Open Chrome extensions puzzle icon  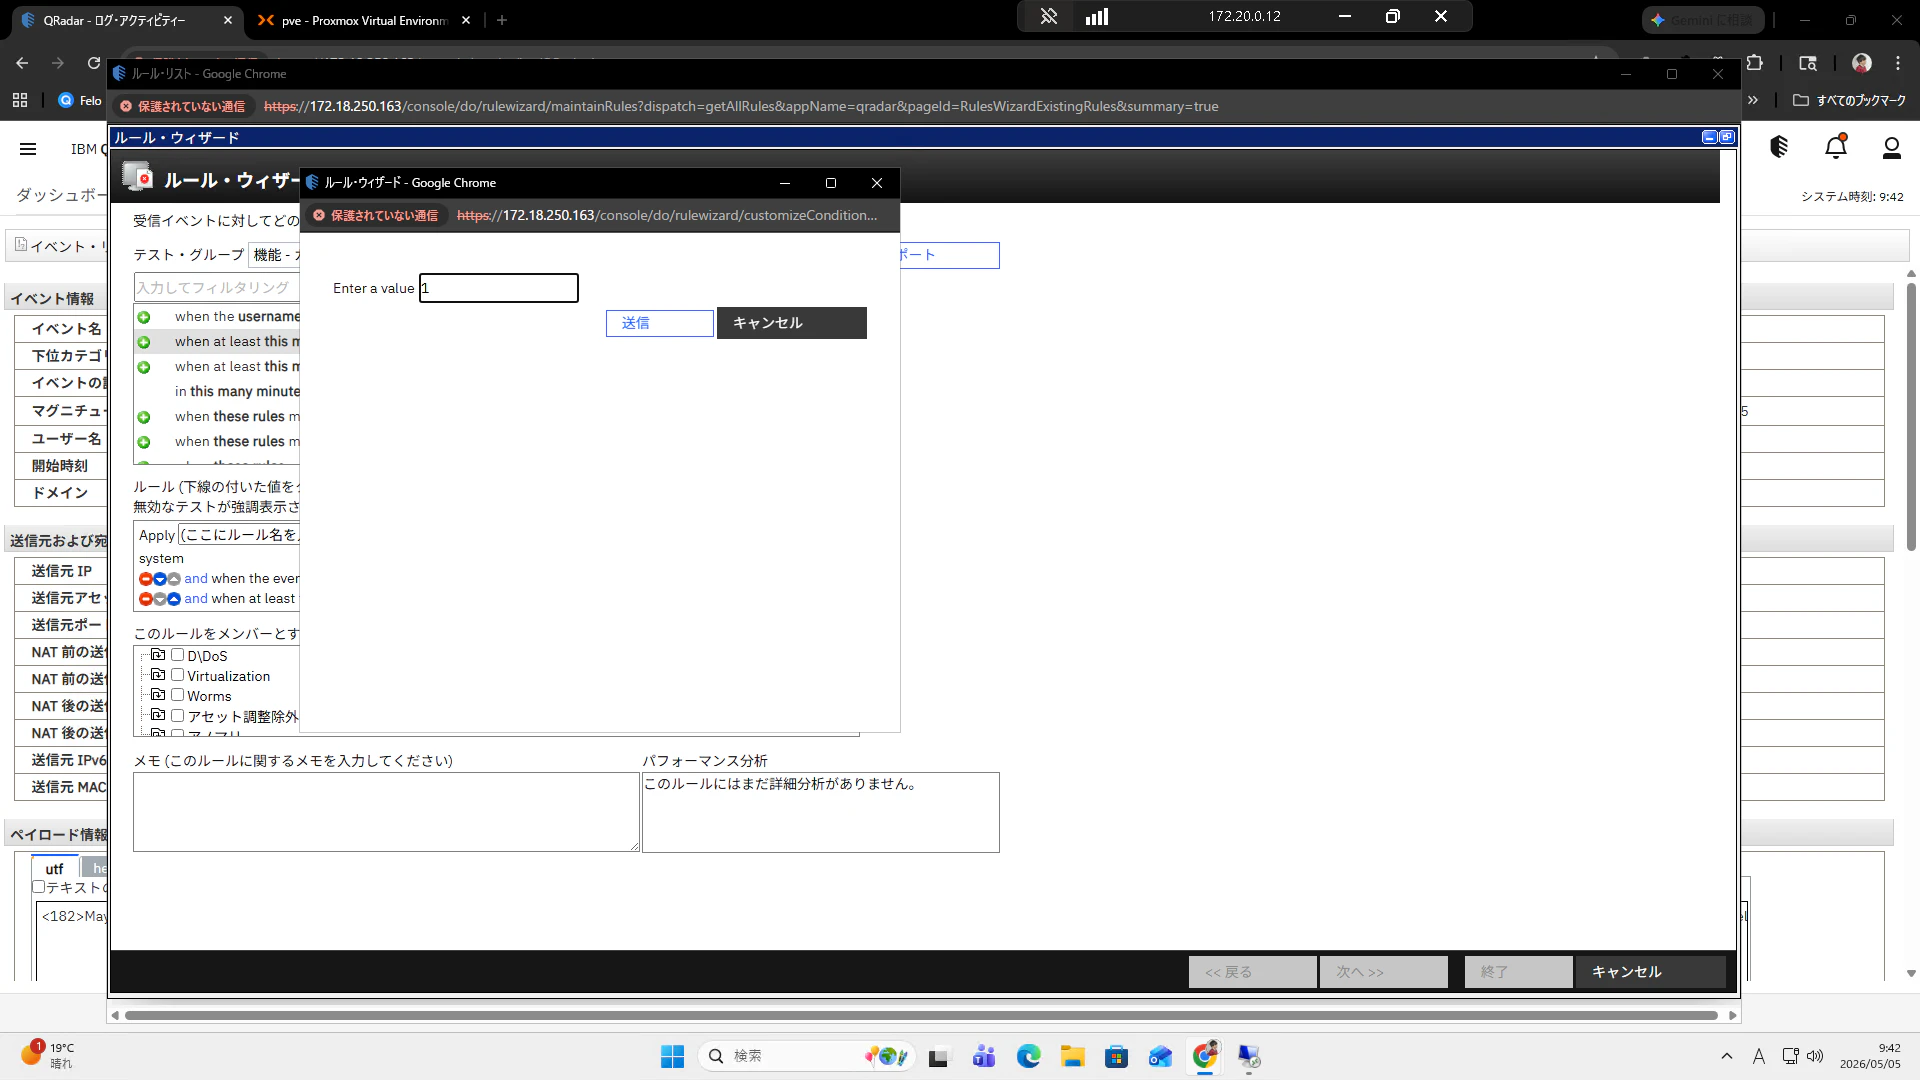click(1754, 63)
